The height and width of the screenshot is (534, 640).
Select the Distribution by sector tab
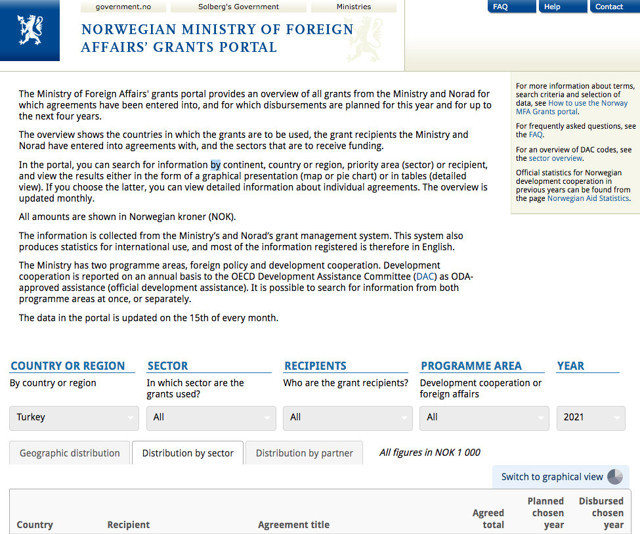coord(187,453)
